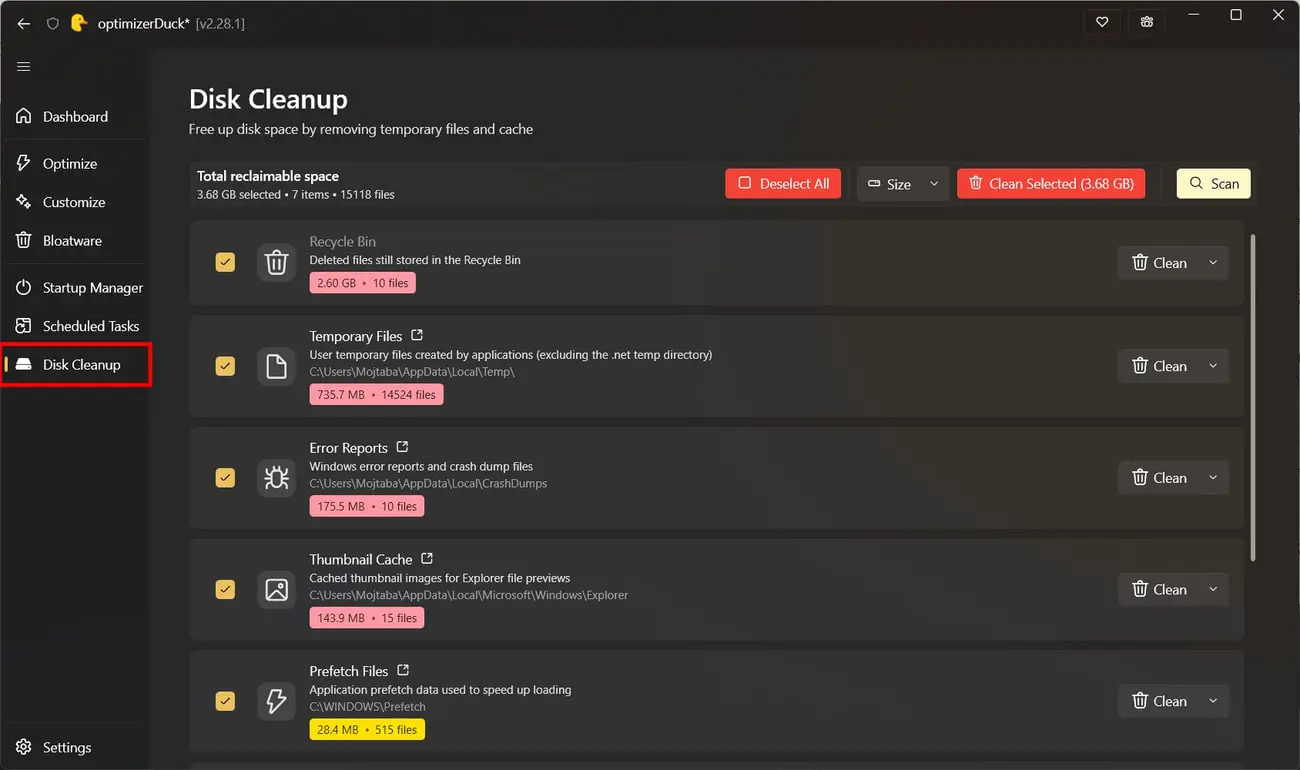Expand the Thumbnail Cache Clean options chevron

coord(1213,590)
